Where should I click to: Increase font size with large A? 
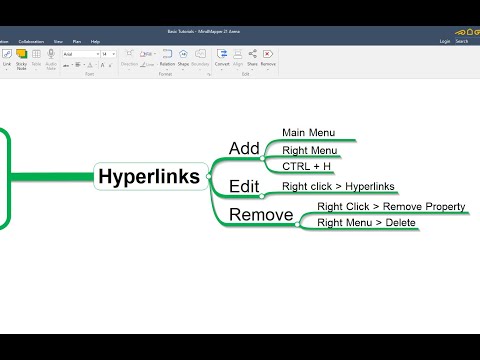pyautogui.click(x=103, y=65)
